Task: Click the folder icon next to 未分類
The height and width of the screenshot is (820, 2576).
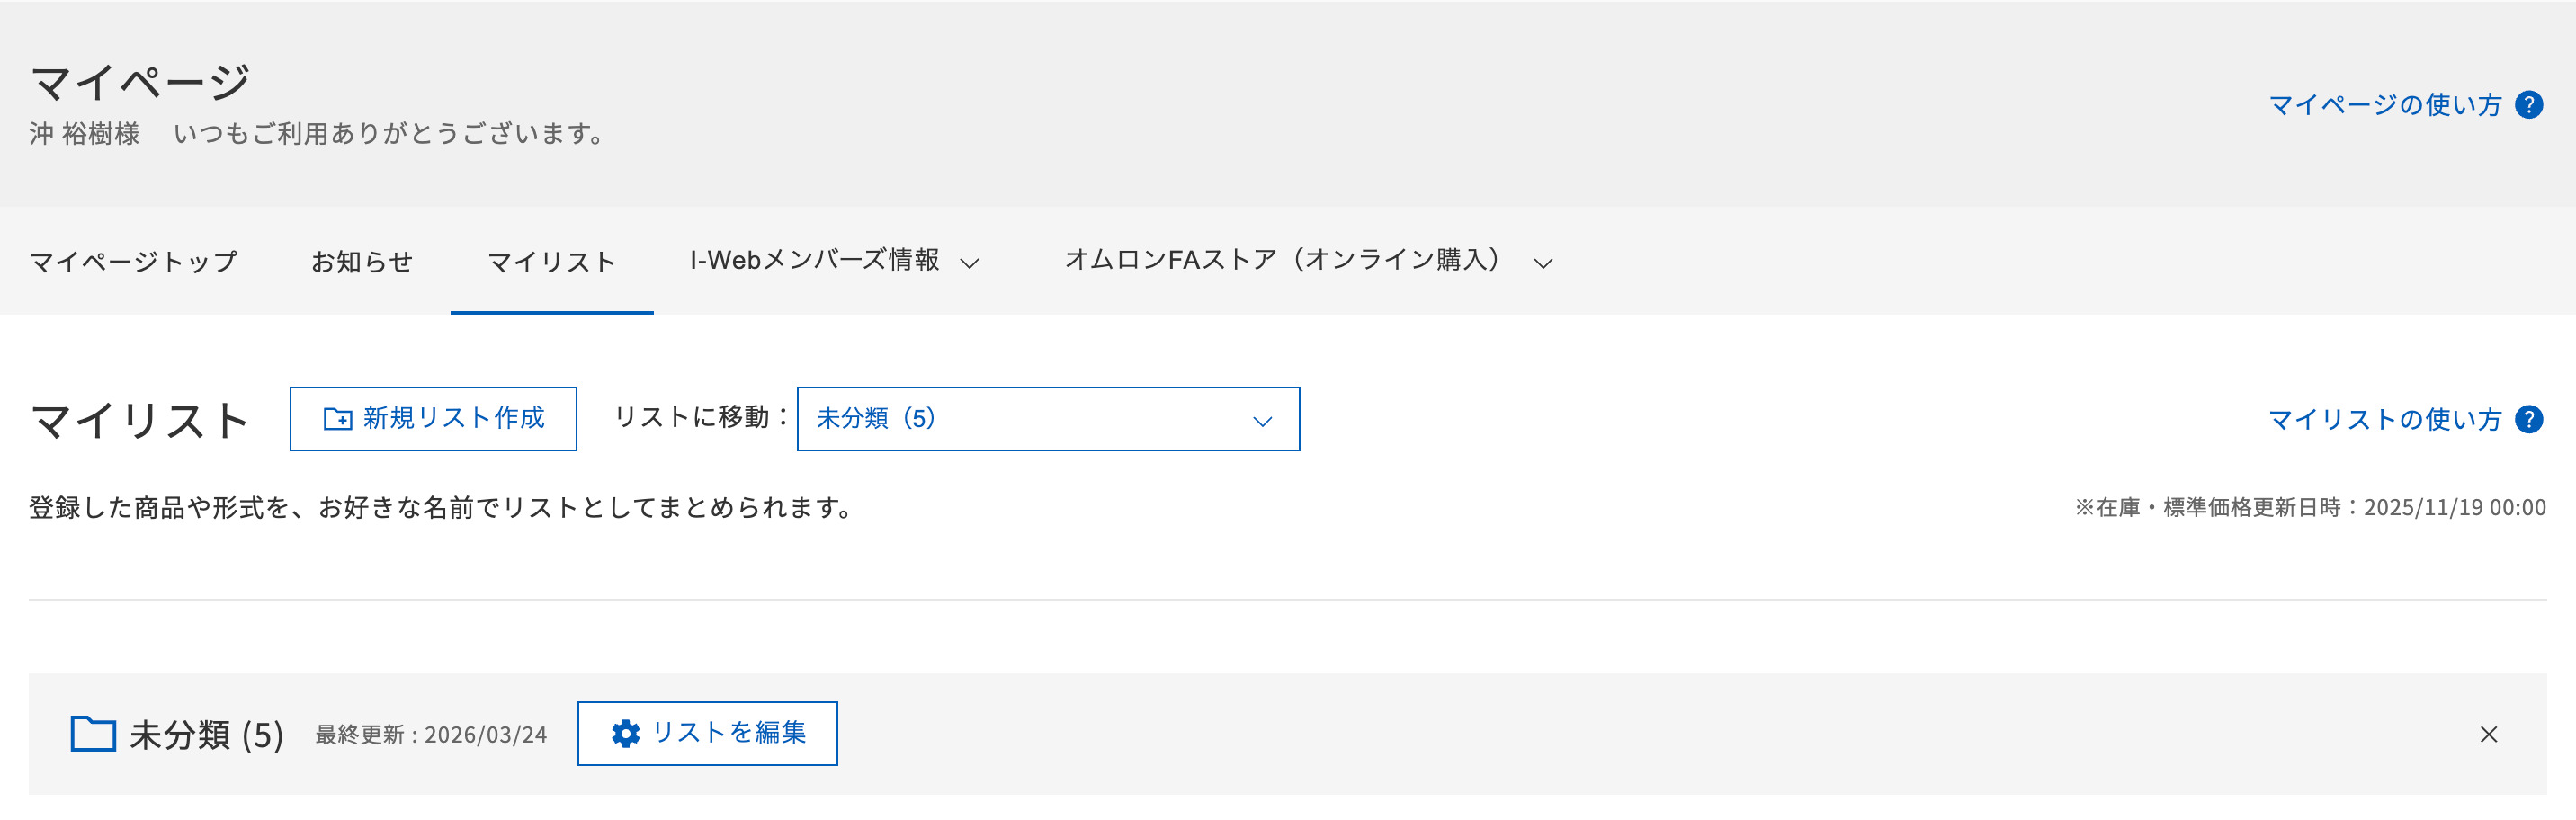Action: click(x=95, y=733)
